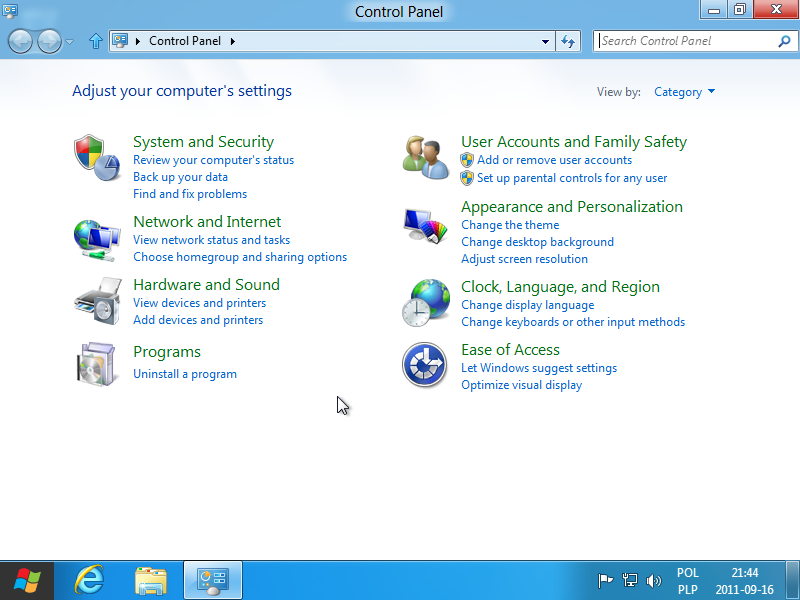Click Review your computer's status
Screen dimensions: 800x600
coord(213,160)
